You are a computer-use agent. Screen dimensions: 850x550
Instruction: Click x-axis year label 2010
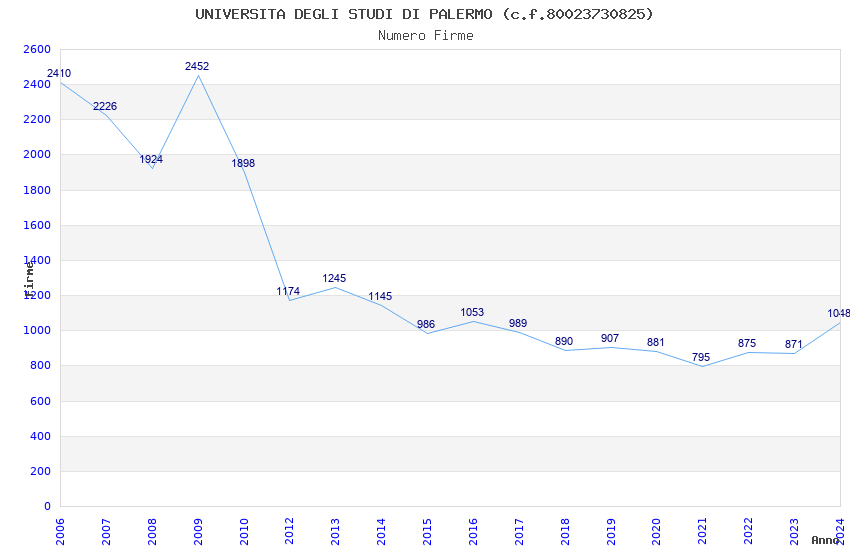pyautogui.click(x=244, y=532)
